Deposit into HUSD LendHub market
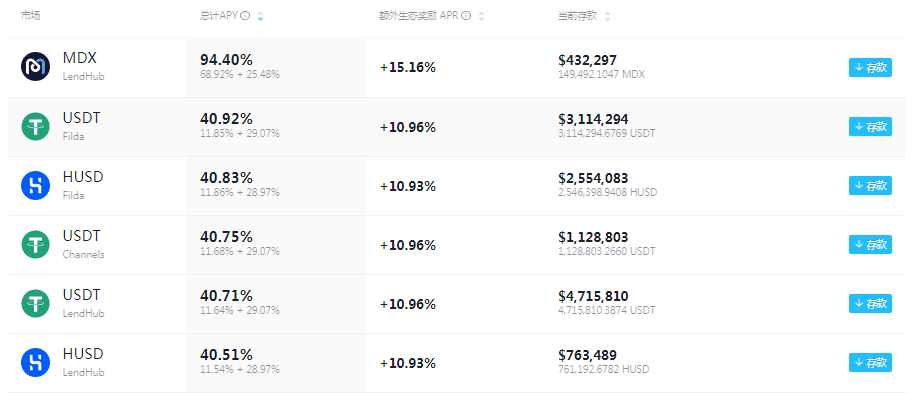916x393 pixels. (x=870, y=363)
